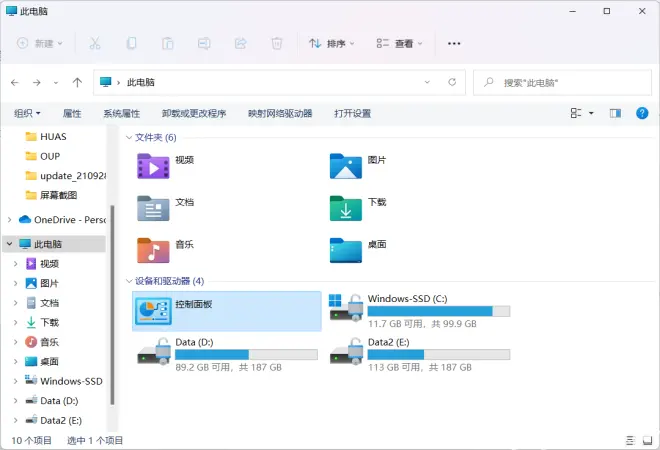This screenshot has height=450, width=660.
Task: Click the Paste clipboard icon
Action: point(168,43)
